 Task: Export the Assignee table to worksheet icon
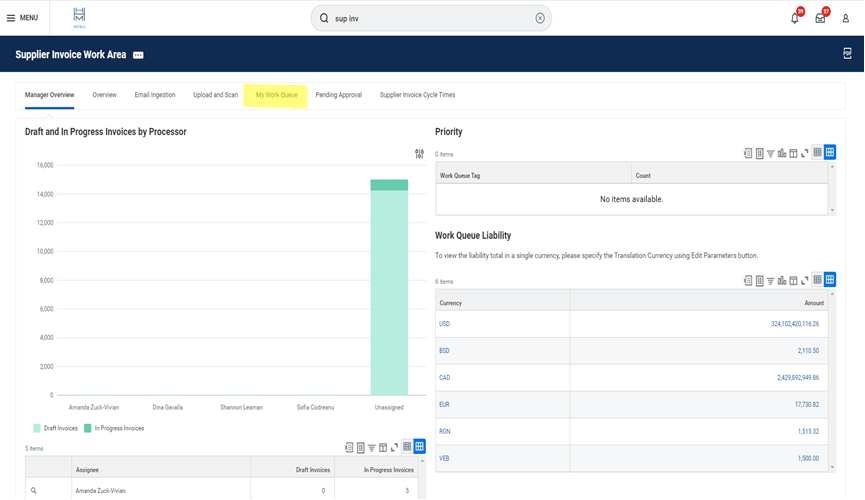tap(360, 448)
